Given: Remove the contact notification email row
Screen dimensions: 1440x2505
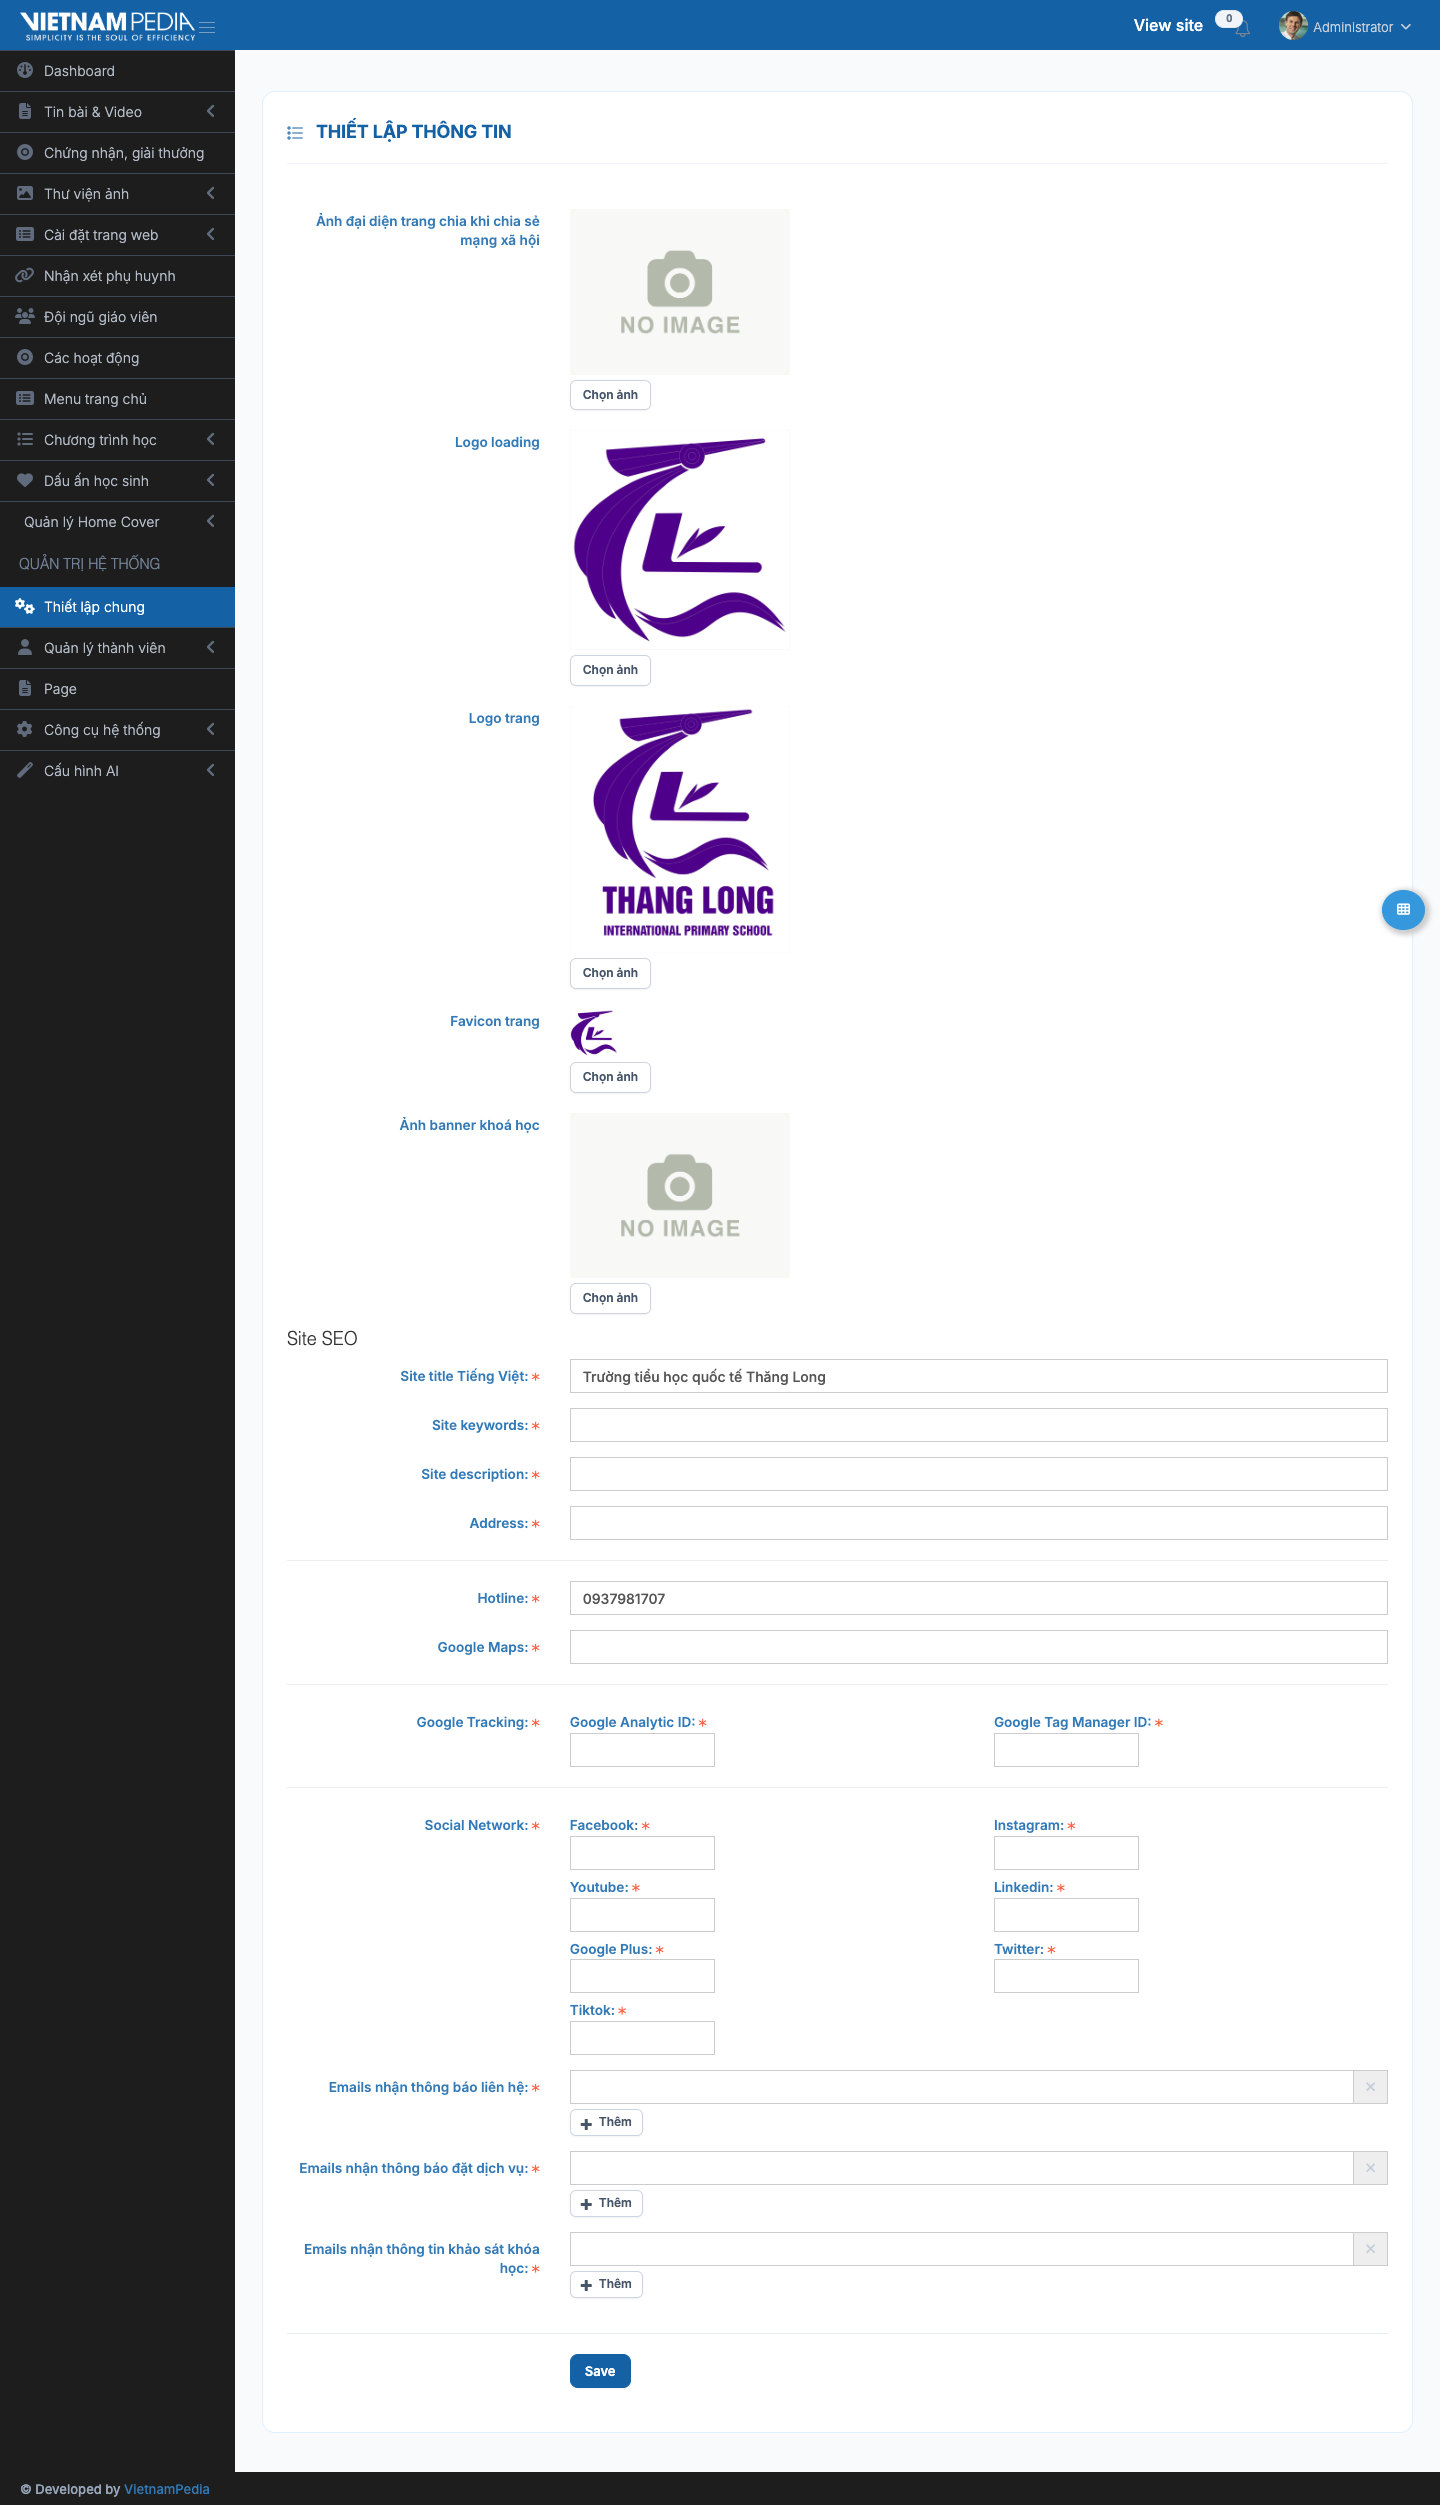Looking at the screenshot, I should tap(1370, 2087).
